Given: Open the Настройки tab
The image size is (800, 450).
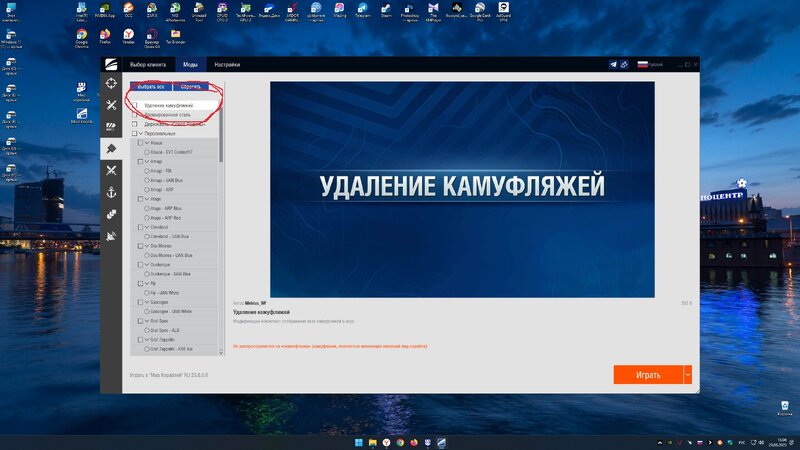Looking at the screenshot, I should [x=227, y=64].
